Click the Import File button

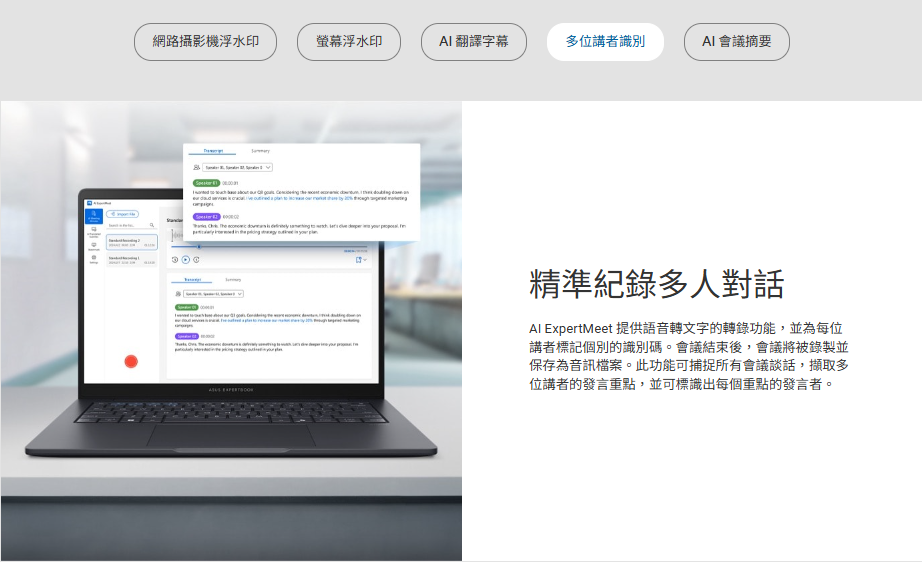click(123, 214)
